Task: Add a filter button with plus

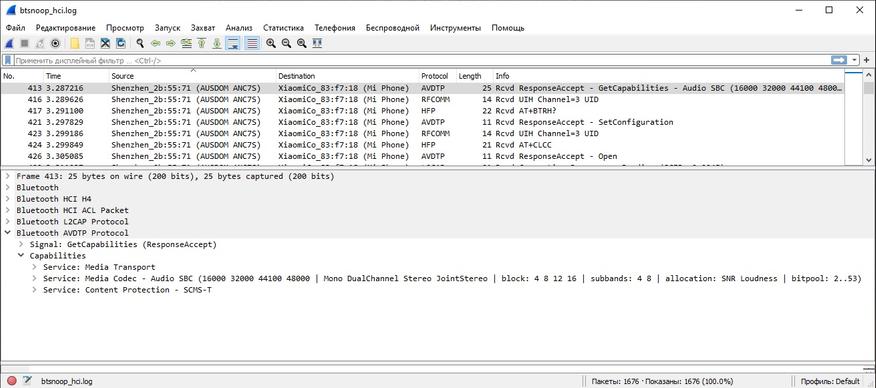Action: coord(867,60)
